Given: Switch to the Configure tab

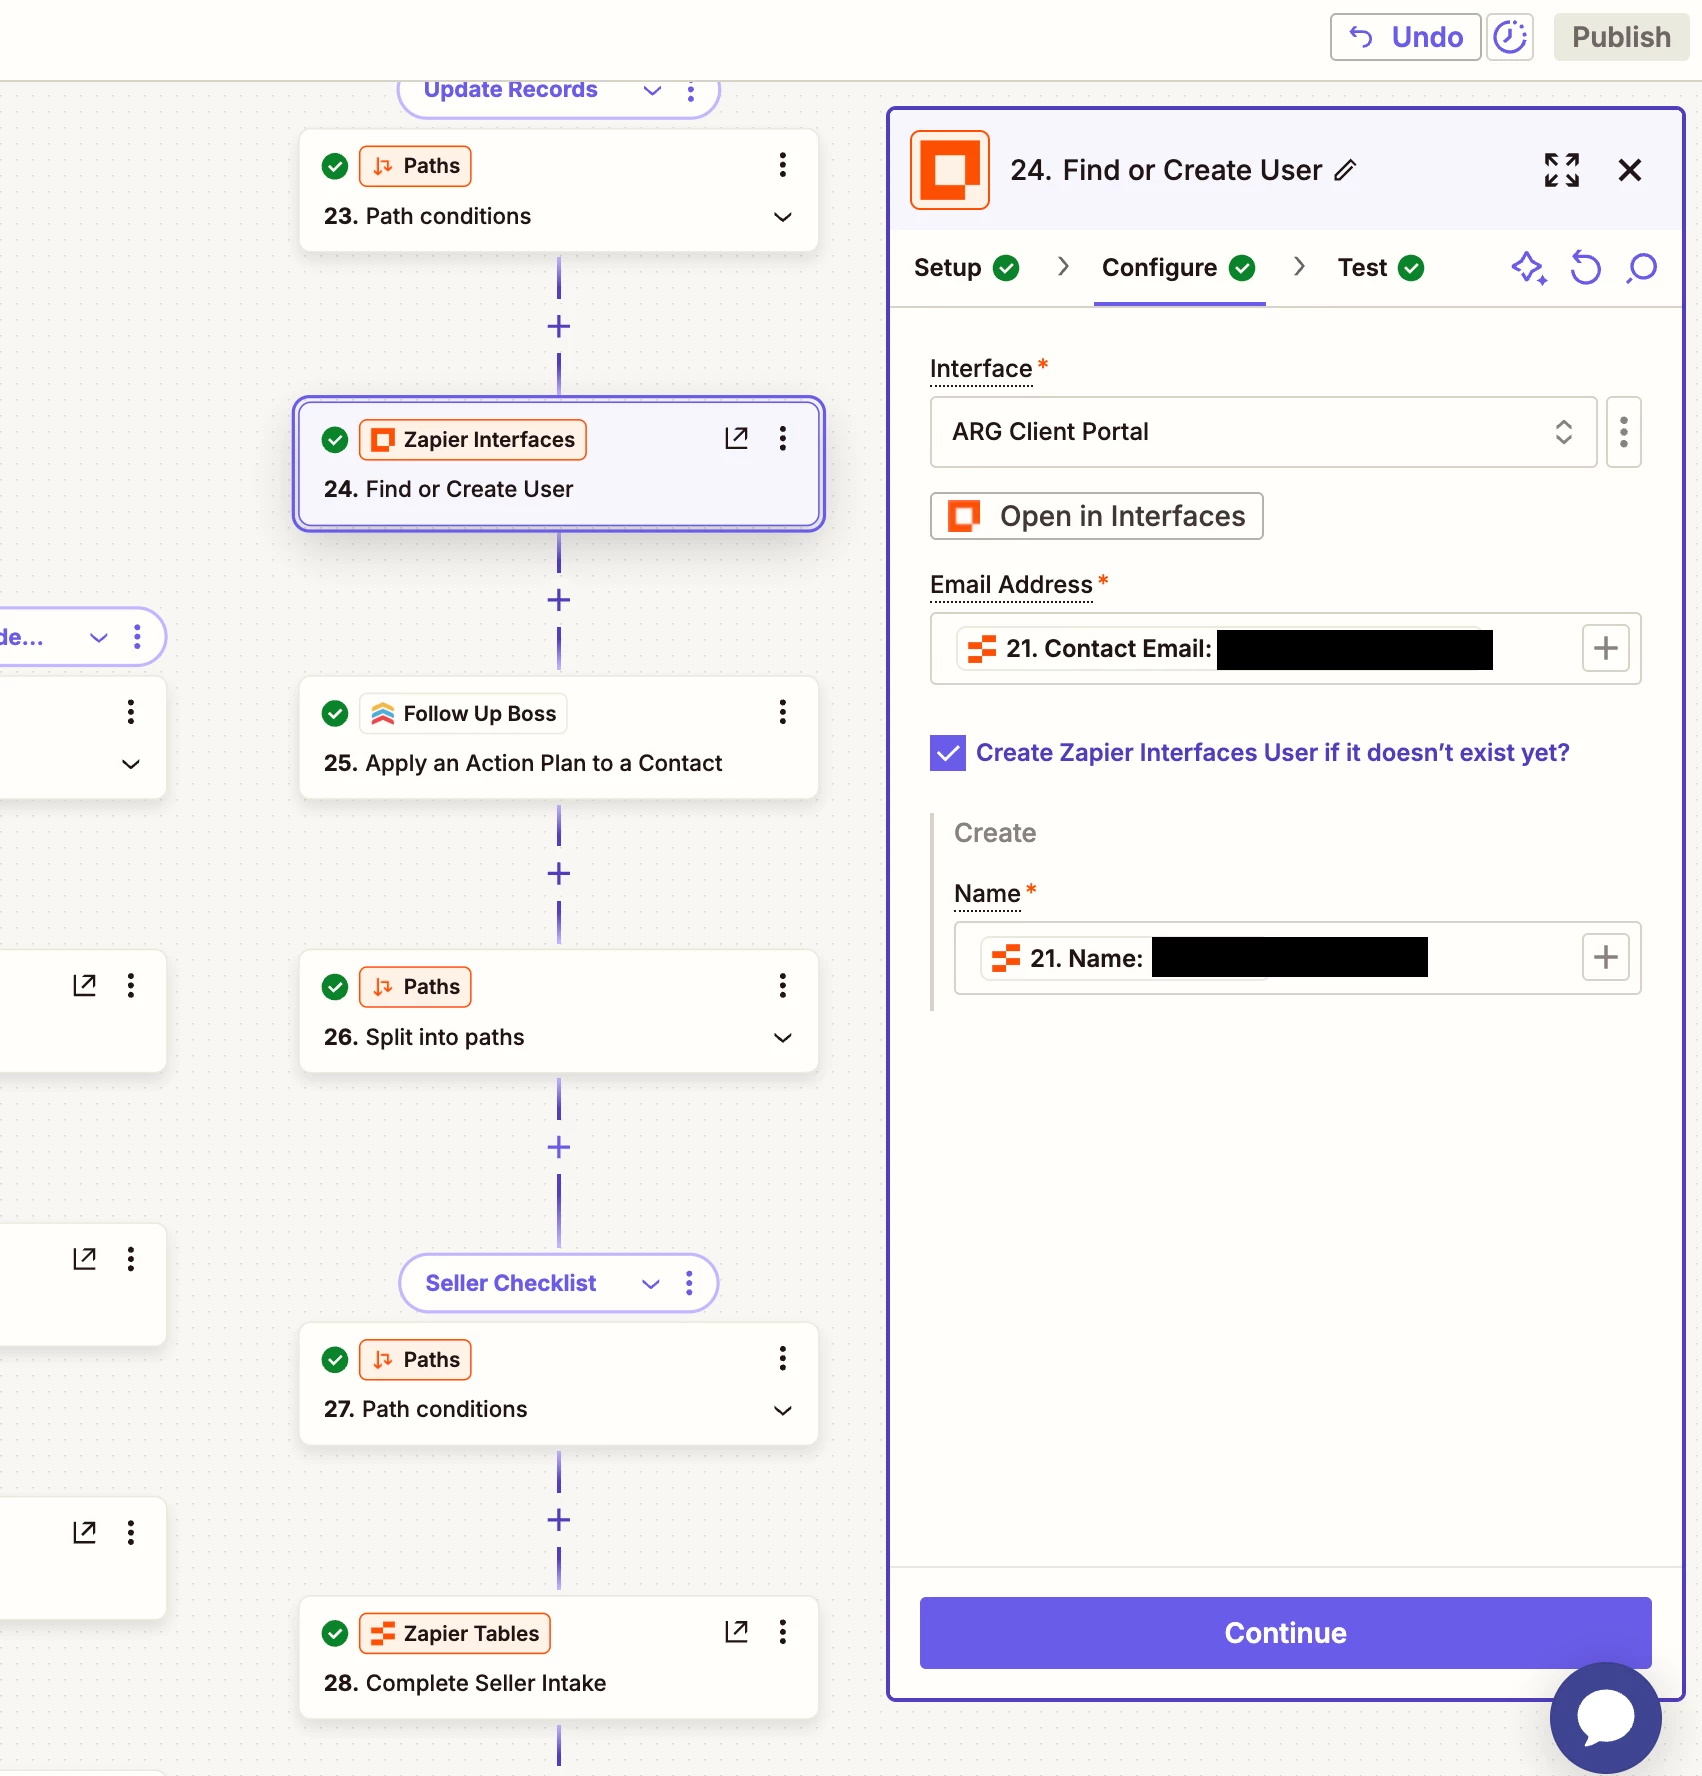Looking at the screenshot, I should point(1179,268).
